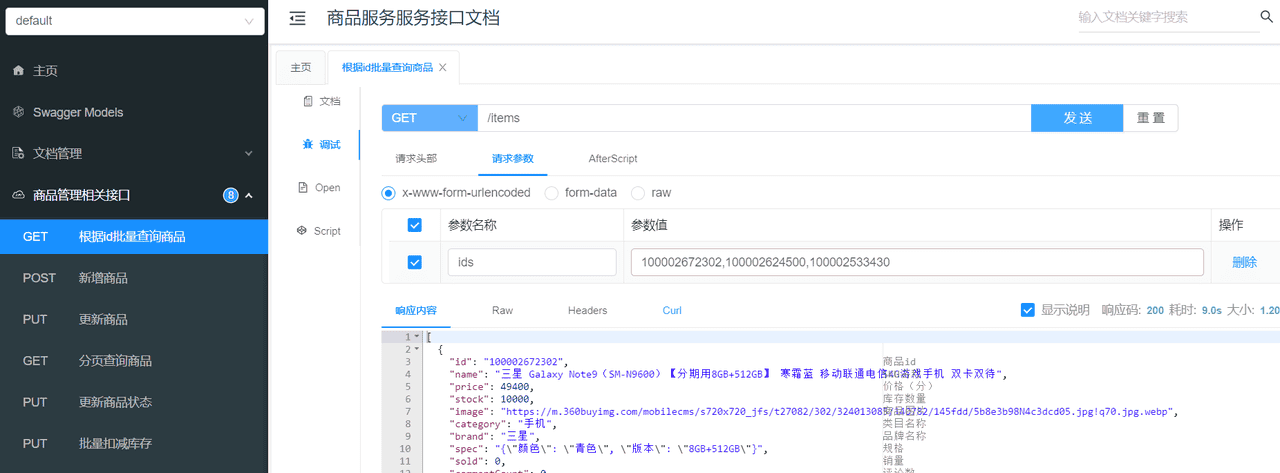The height and width of the screenshot is (473, 1280).
Task: Select form-data radio option
Action: [551, 192]
